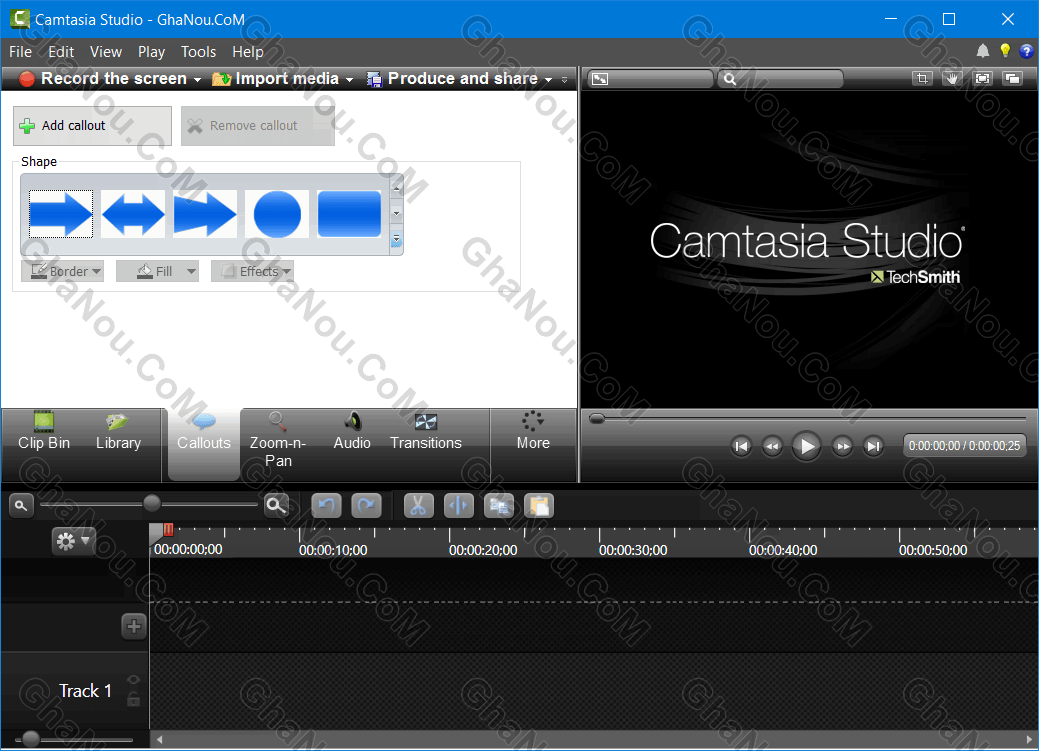This screenshot has height=751, width=1039.
Task: Expand Produce and share dropdown arrow
Action: pos(549,80)
